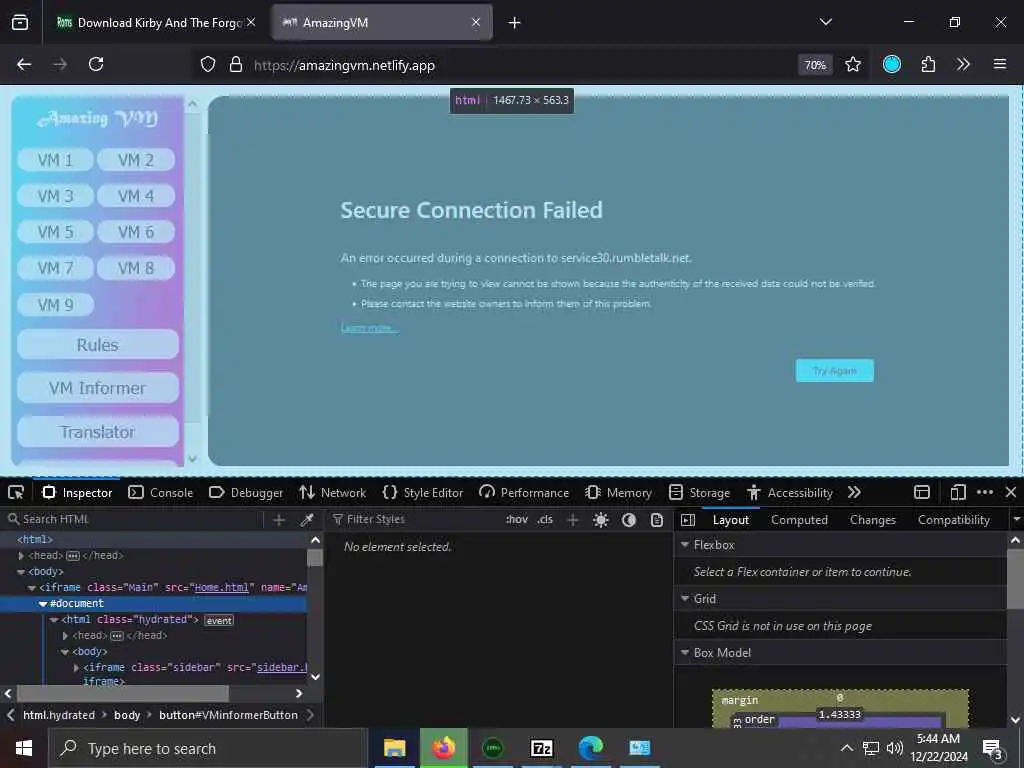The image size is (1024, 768).
Task: Open the Firefox account avatar
Action: tap(891, 65)
